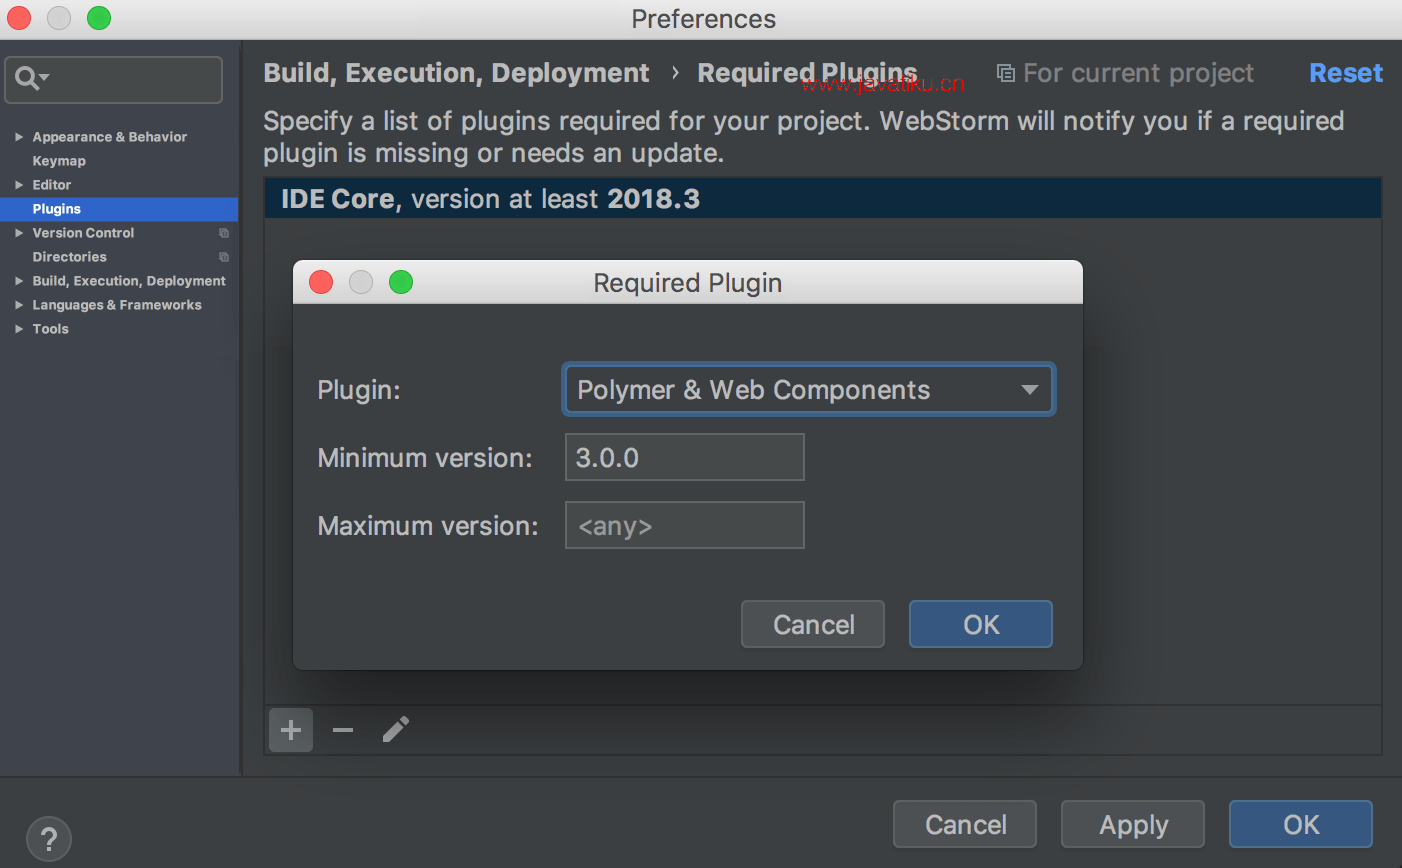Select Keymap in the sidebar
1402x868 pixels.
click(x=59, y=161)
